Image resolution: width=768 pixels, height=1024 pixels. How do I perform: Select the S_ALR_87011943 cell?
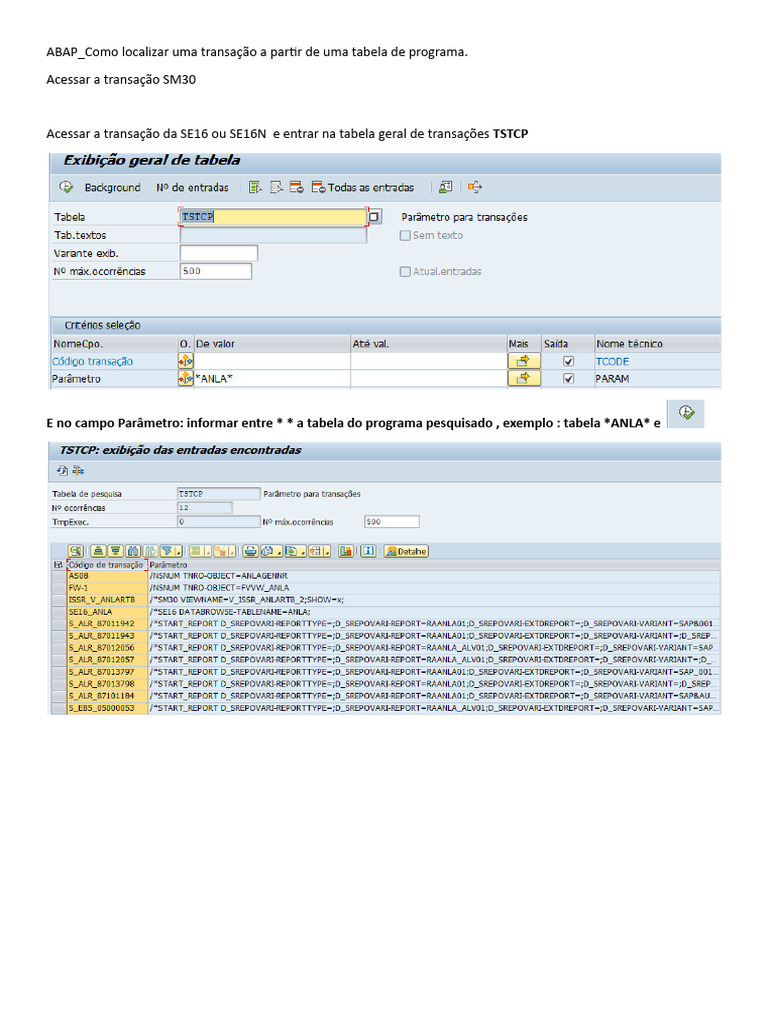coord(107,635)
